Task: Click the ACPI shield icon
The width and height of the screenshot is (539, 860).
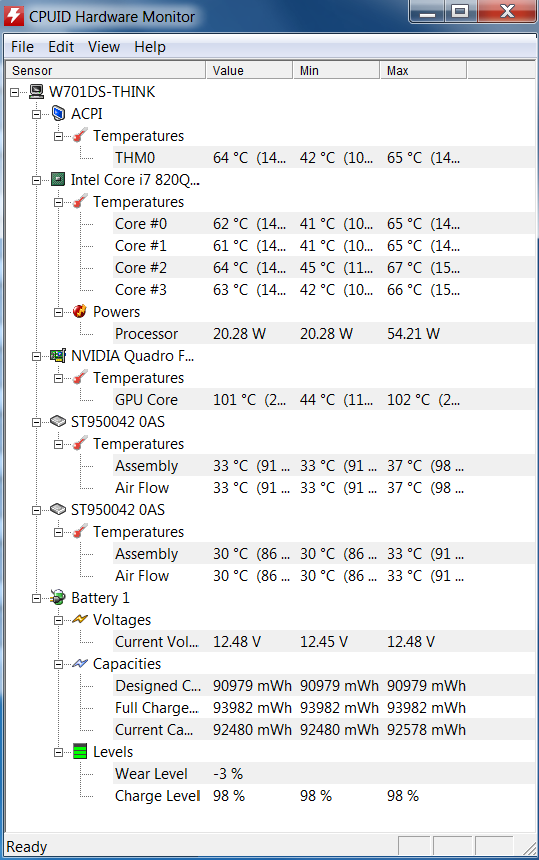Action: tap(58, 114)
